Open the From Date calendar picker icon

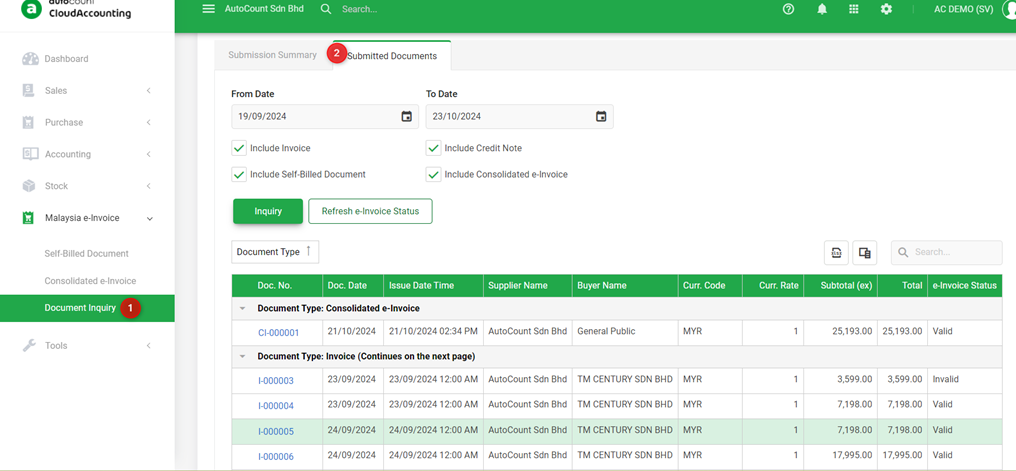406,117
